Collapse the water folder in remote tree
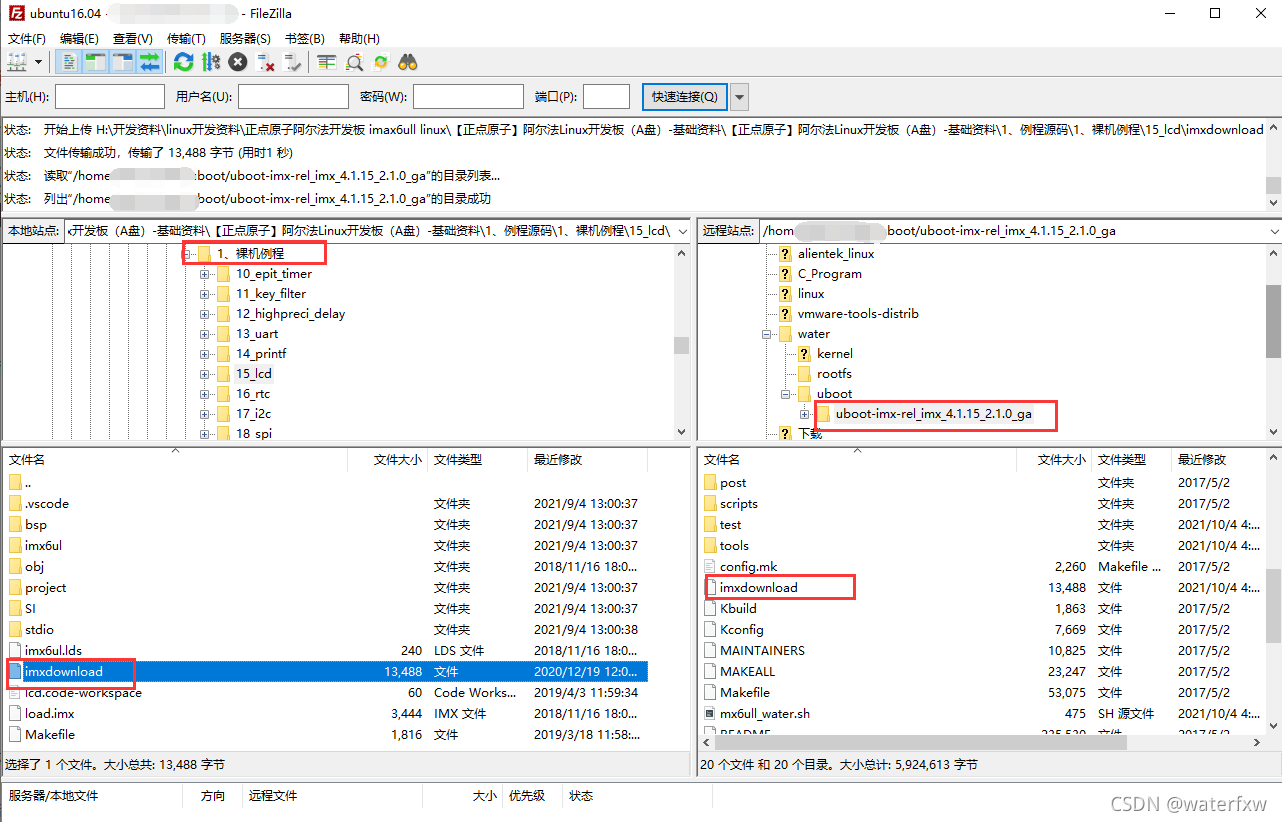 pos(767,334)
